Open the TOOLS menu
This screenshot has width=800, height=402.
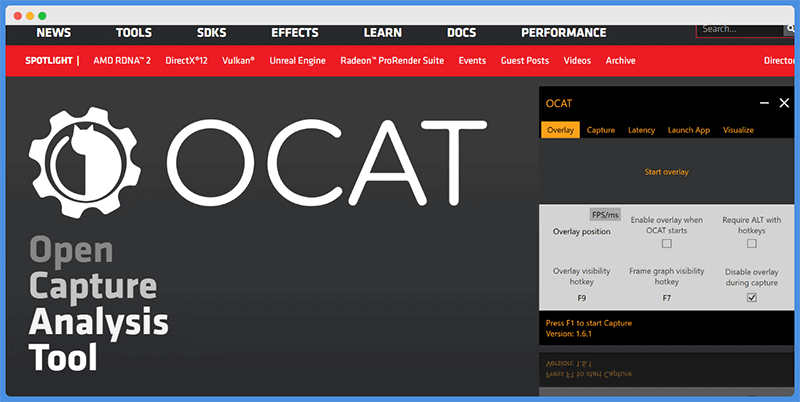(134, 33)
